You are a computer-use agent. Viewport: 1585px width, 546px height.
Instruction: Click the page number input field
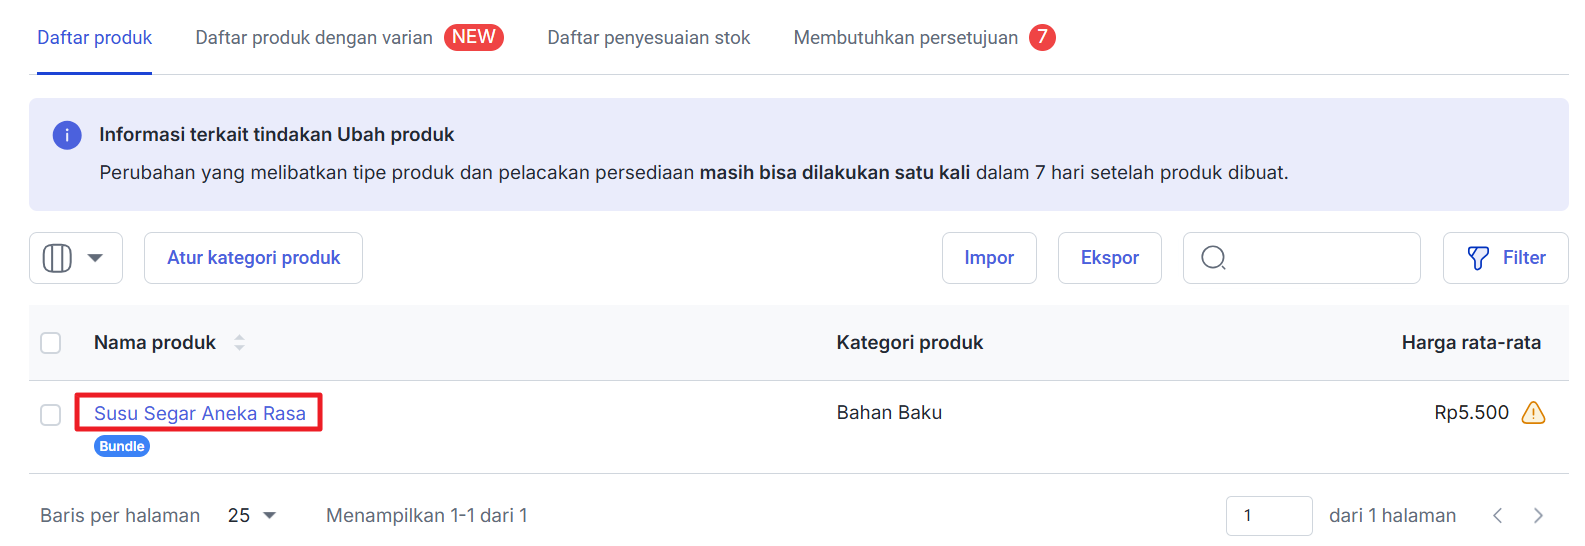(1268, 516)
